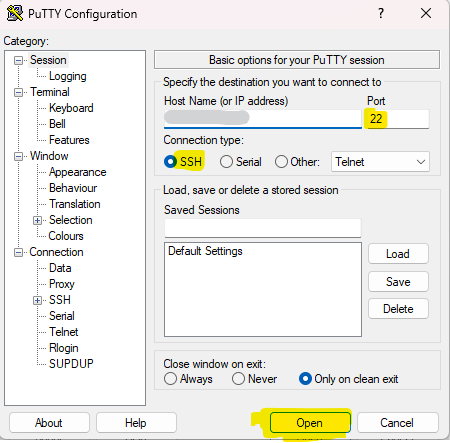
Task: Open the Telnet protocol dropdown
Action: pyautogui.click(x=380, y=162)
